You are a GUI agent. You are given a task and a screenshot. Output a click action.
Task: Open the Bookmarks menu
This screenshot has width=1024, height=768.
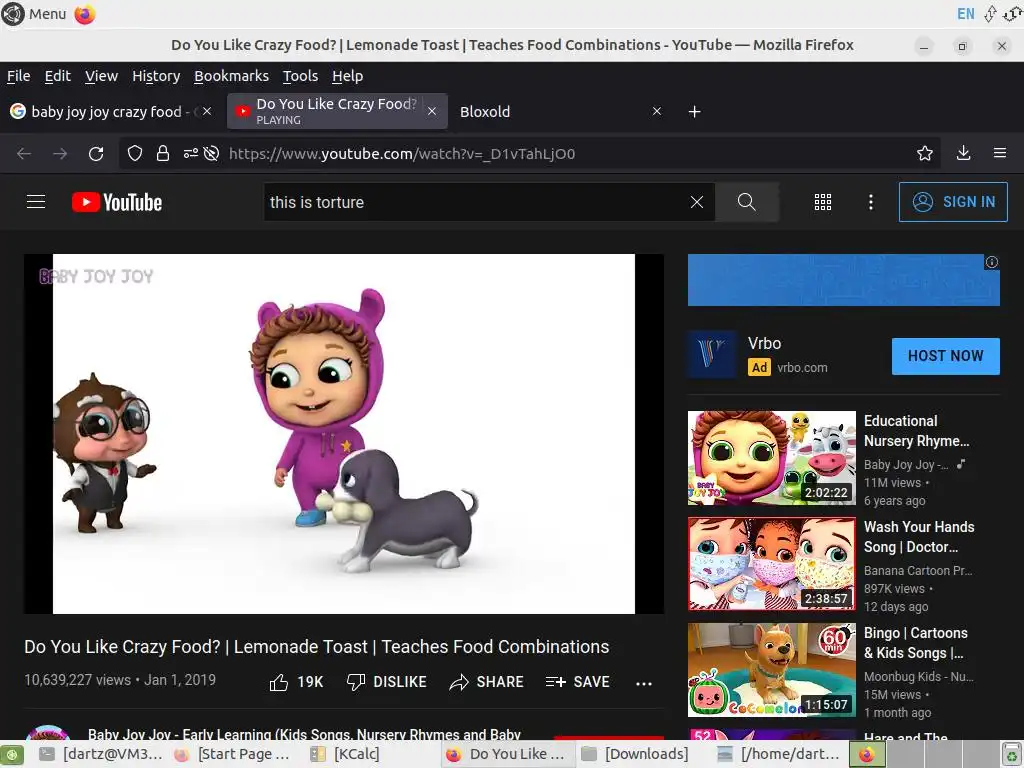click(231, 76)
